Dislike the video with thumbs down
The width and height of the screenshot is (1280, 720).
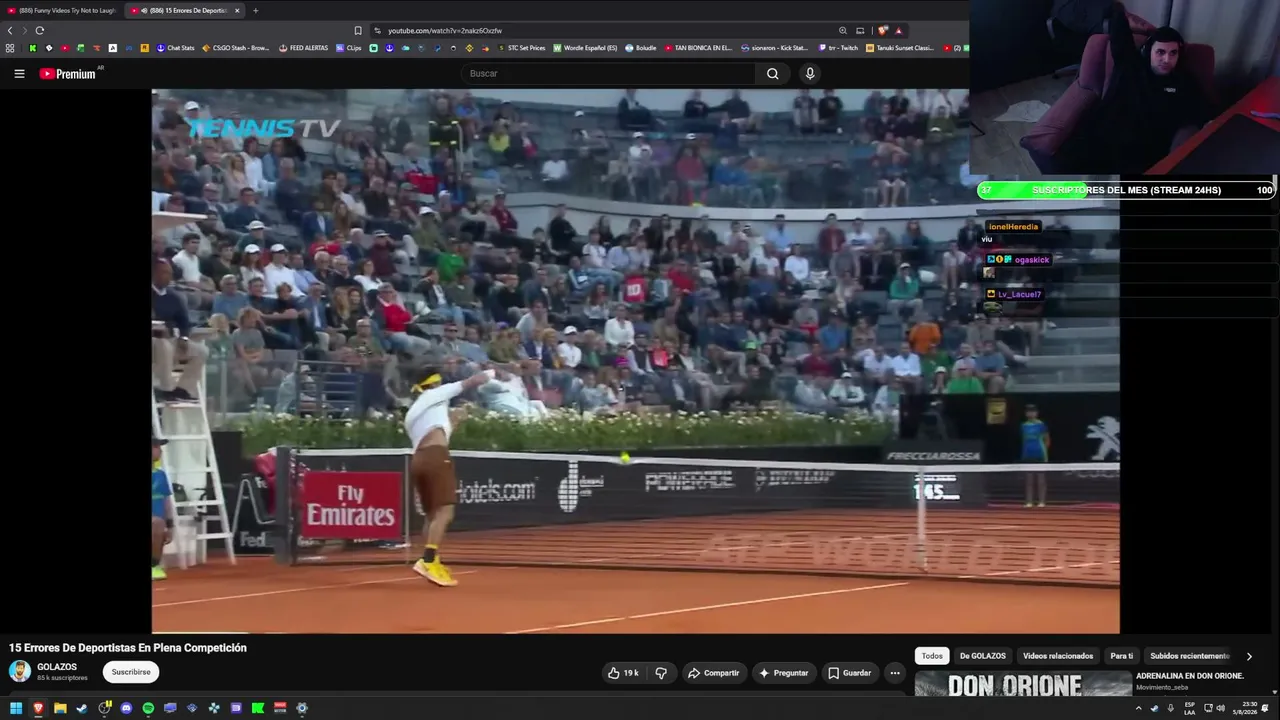pos(661,673)
